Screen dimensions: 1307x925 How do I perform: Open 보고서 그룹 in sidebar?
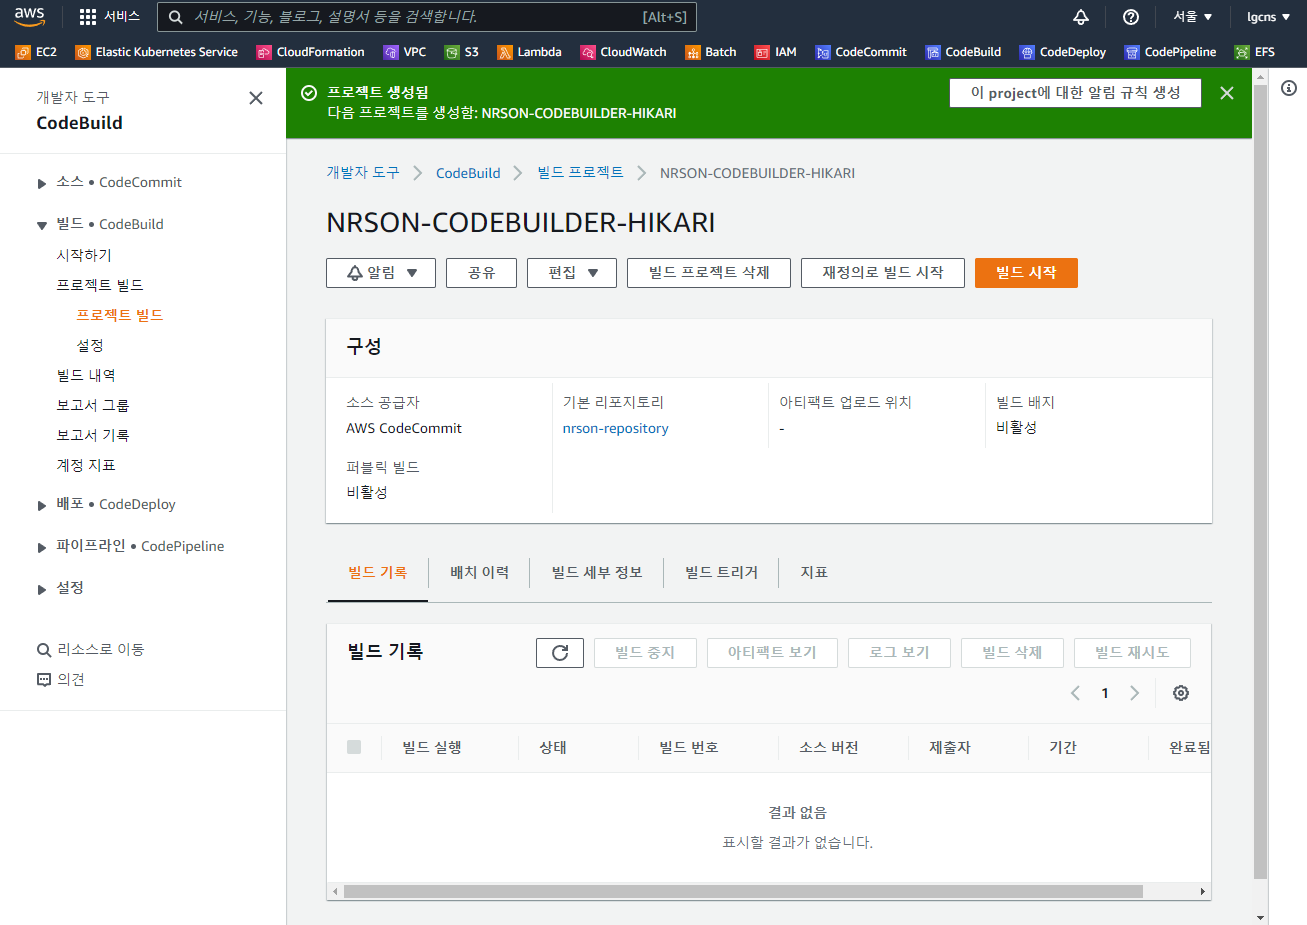93,405
